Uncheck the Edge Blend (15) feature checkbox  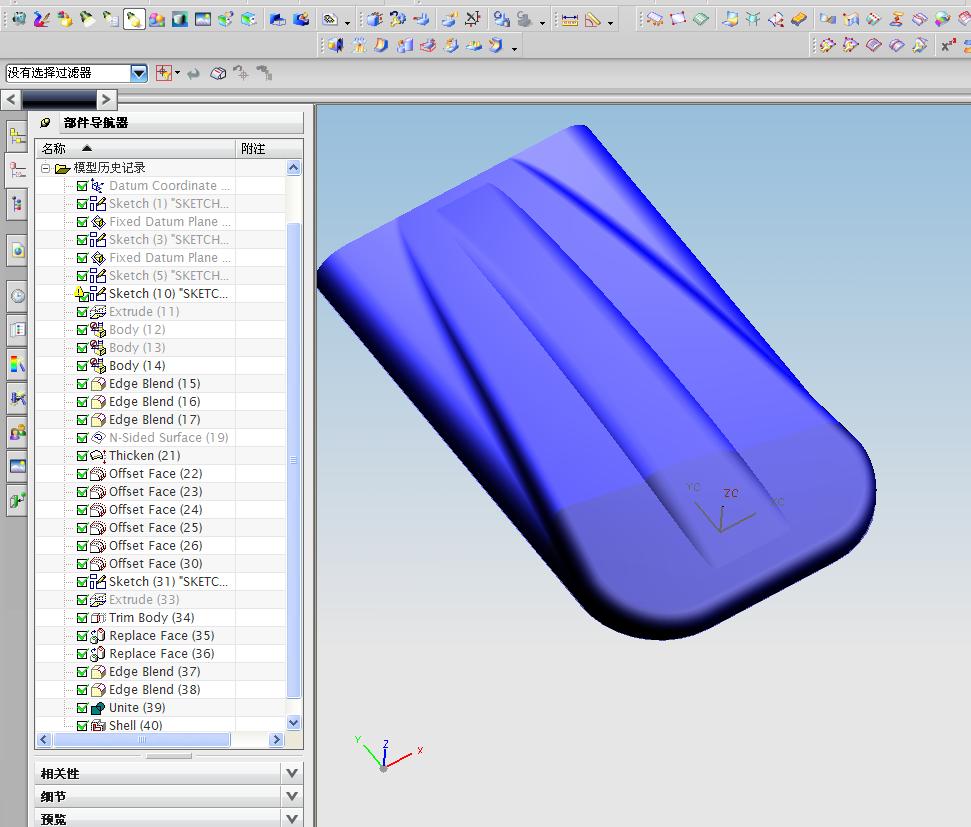click(82, 384)
